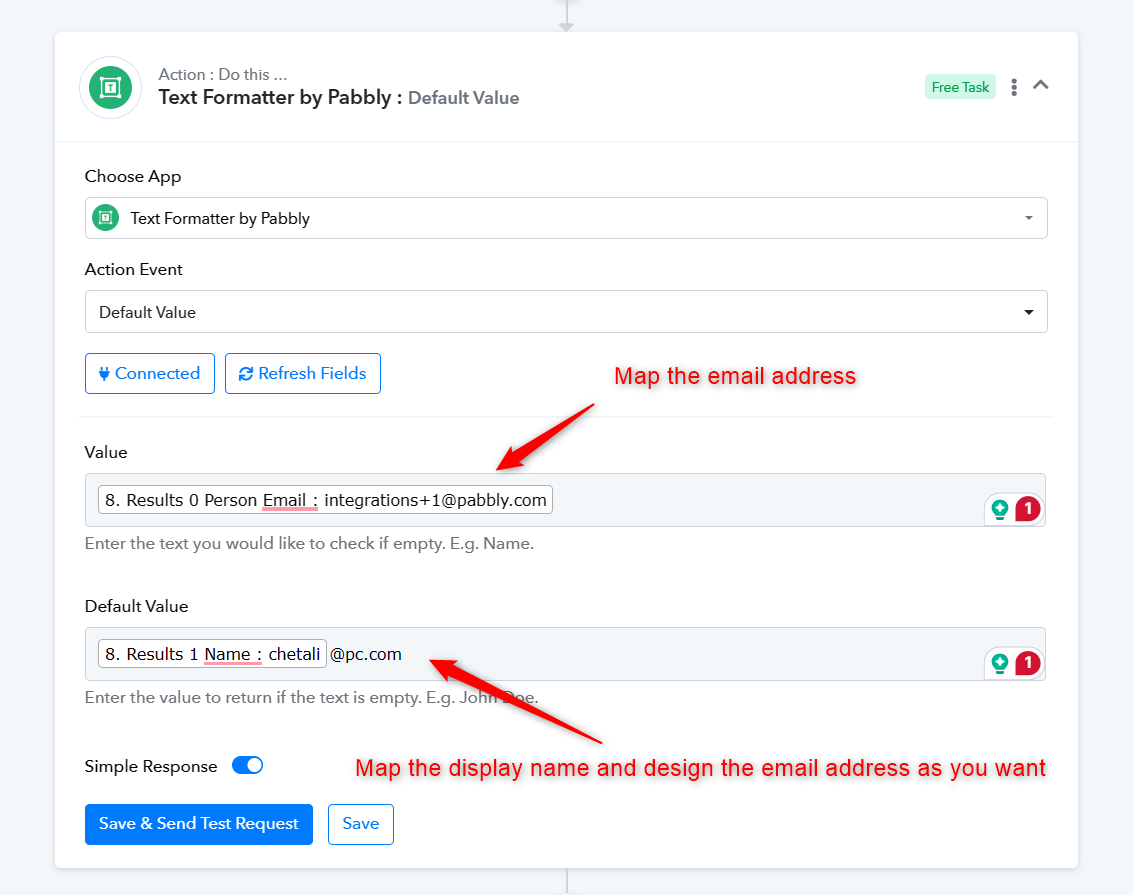Toggle the Simple Response switch
This screenshot has width=1133, height=895.
click(247, 766)
